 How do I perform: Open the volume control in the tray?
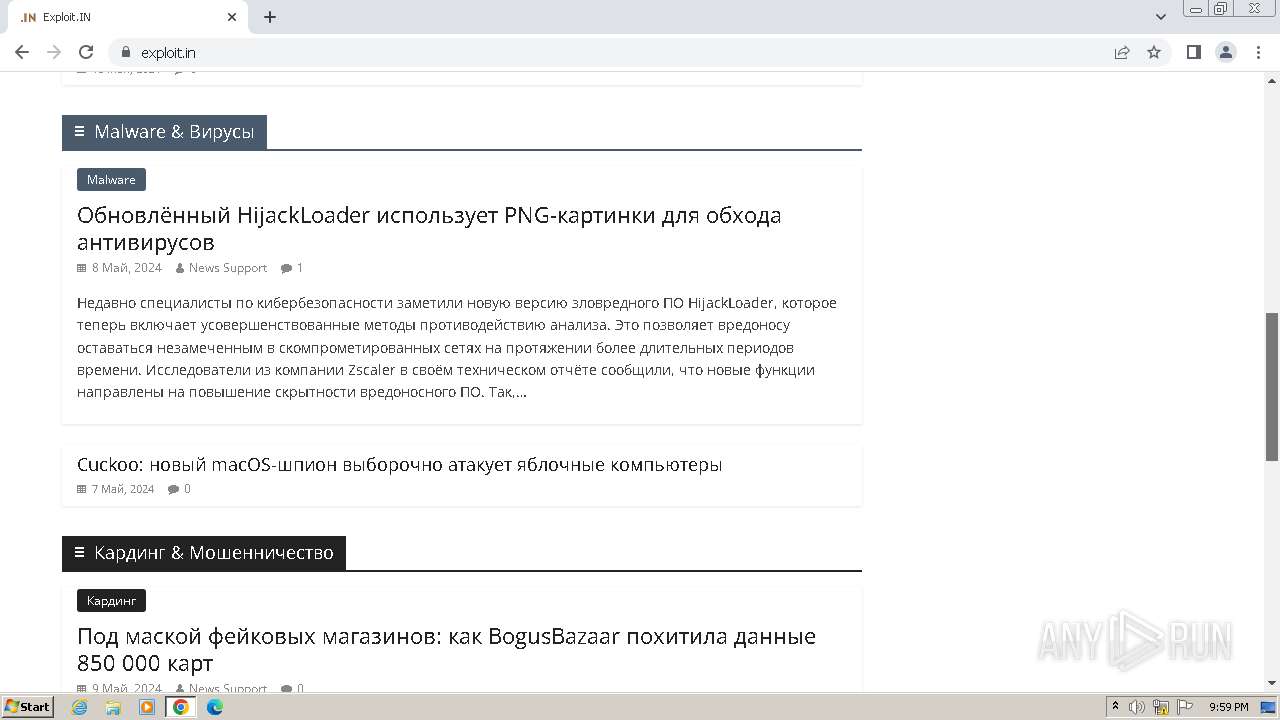pyautogui.click(x=1137, y=707)
